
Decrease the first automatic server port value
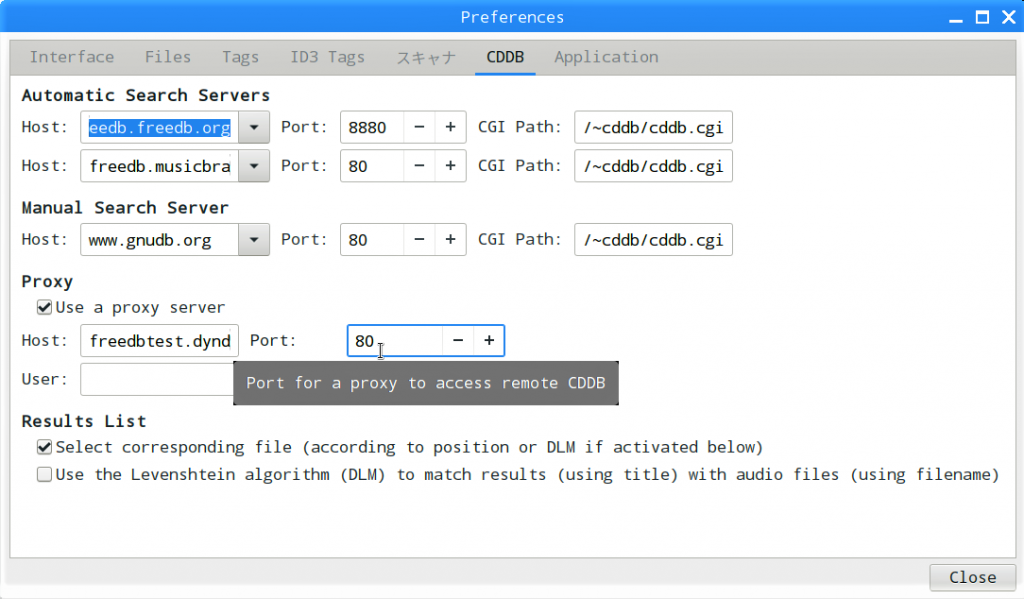coord(419,127)
